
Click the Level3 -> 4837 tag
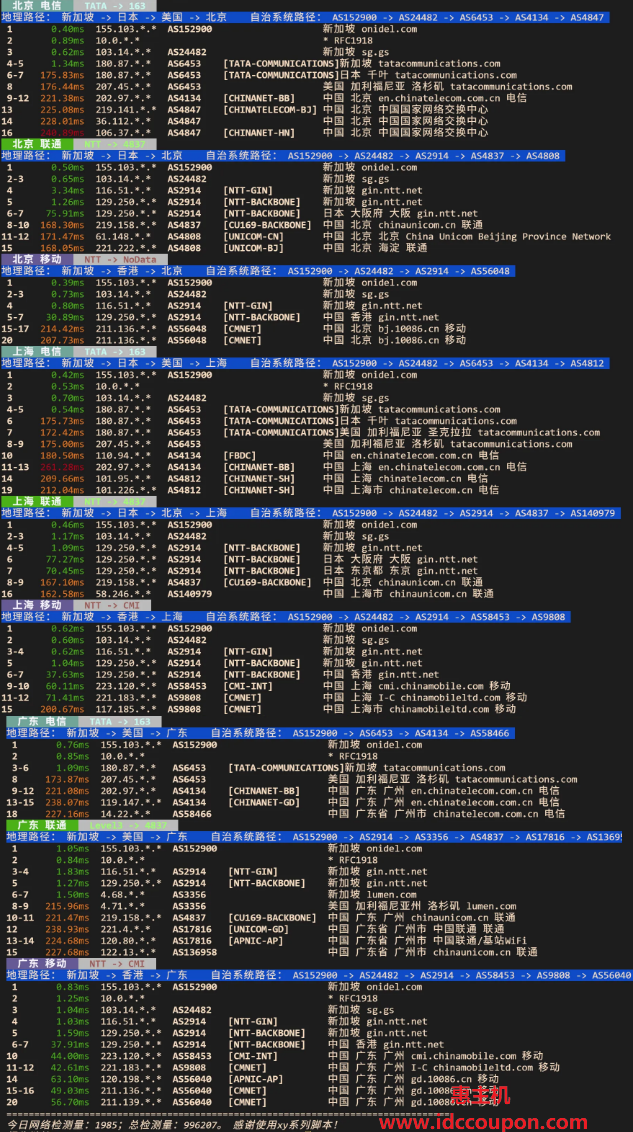[x=128, y=825]
